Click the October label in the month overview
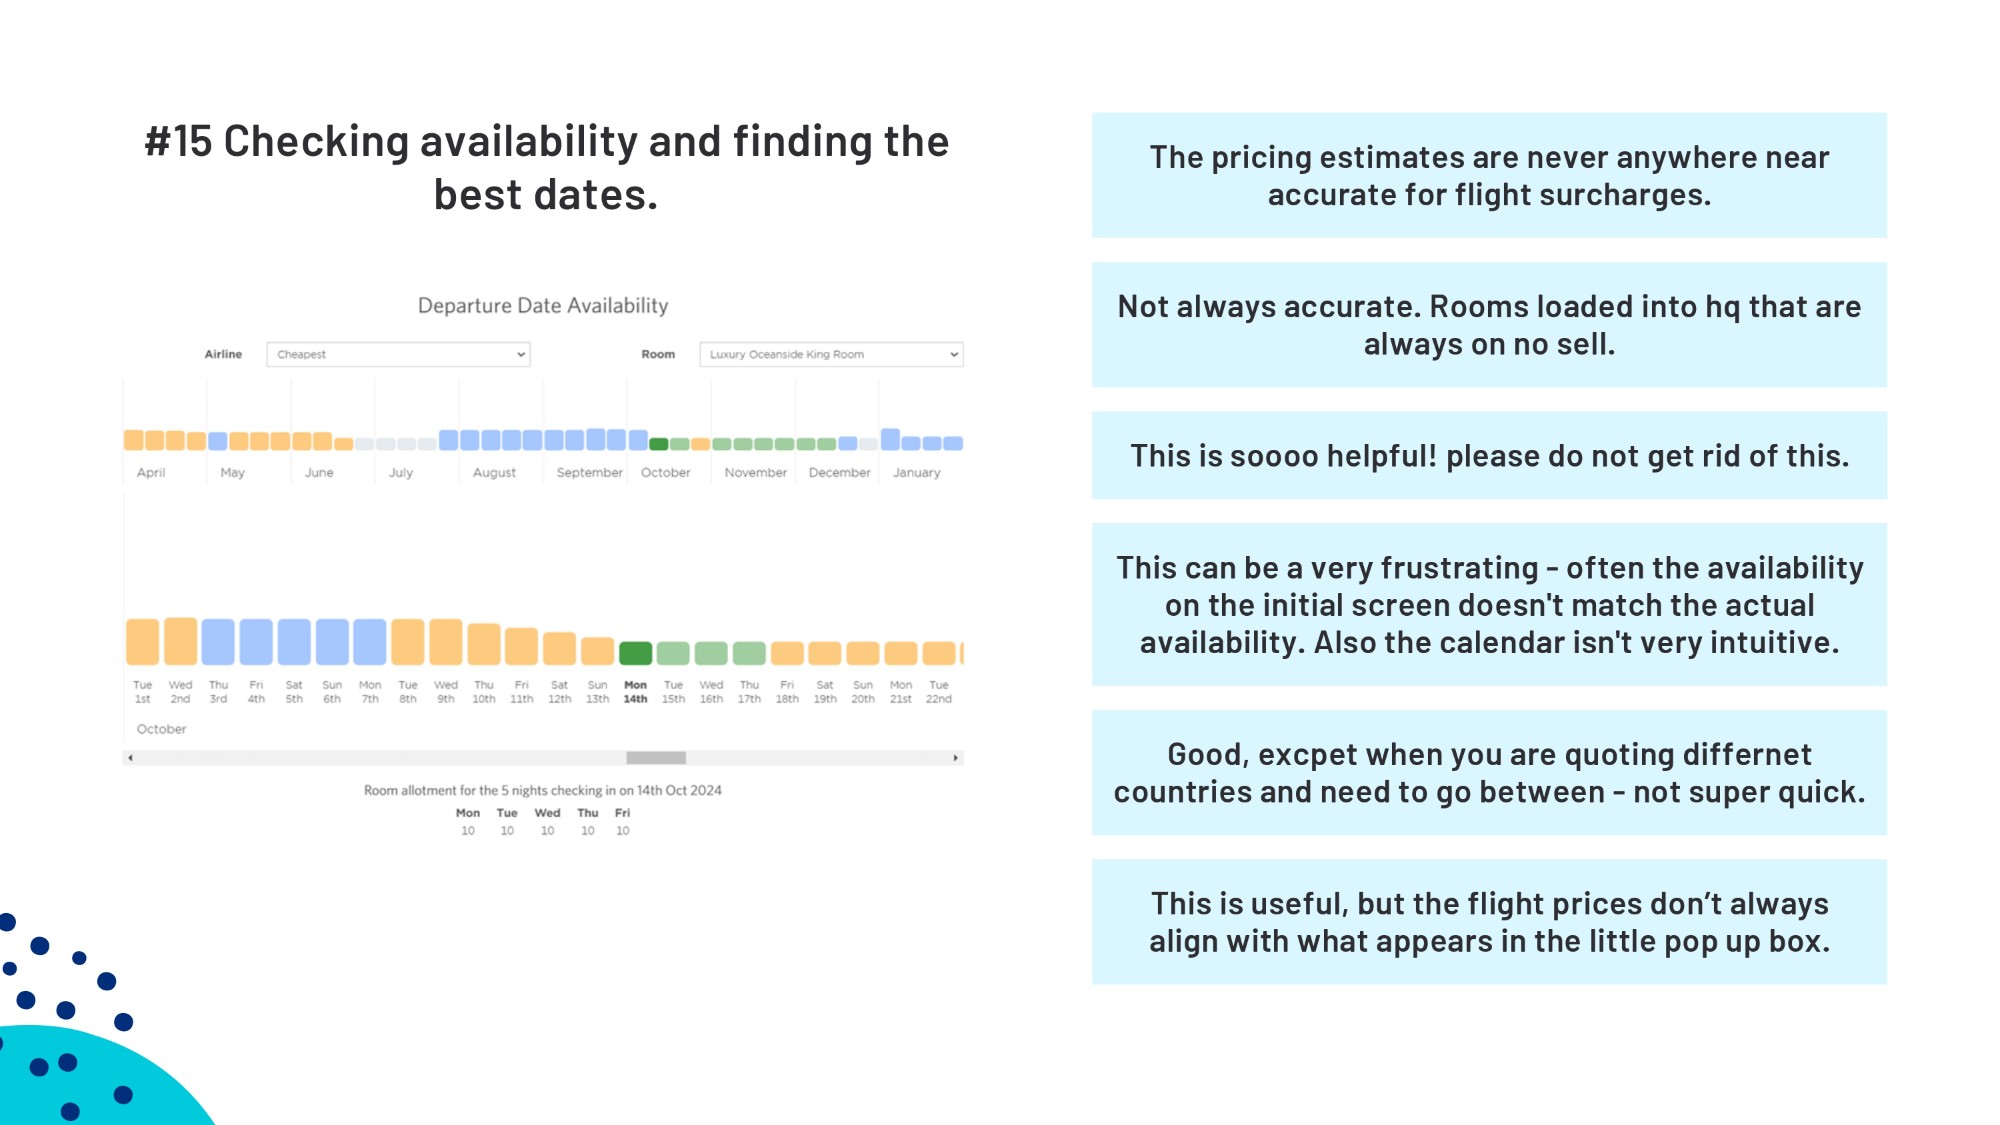The width and height of the screenshot is (2000, 1125). [x=665, y=473]
